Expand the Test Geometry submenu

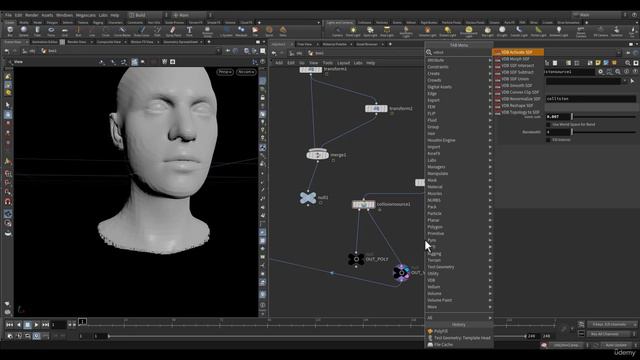(x=459, y=267)
